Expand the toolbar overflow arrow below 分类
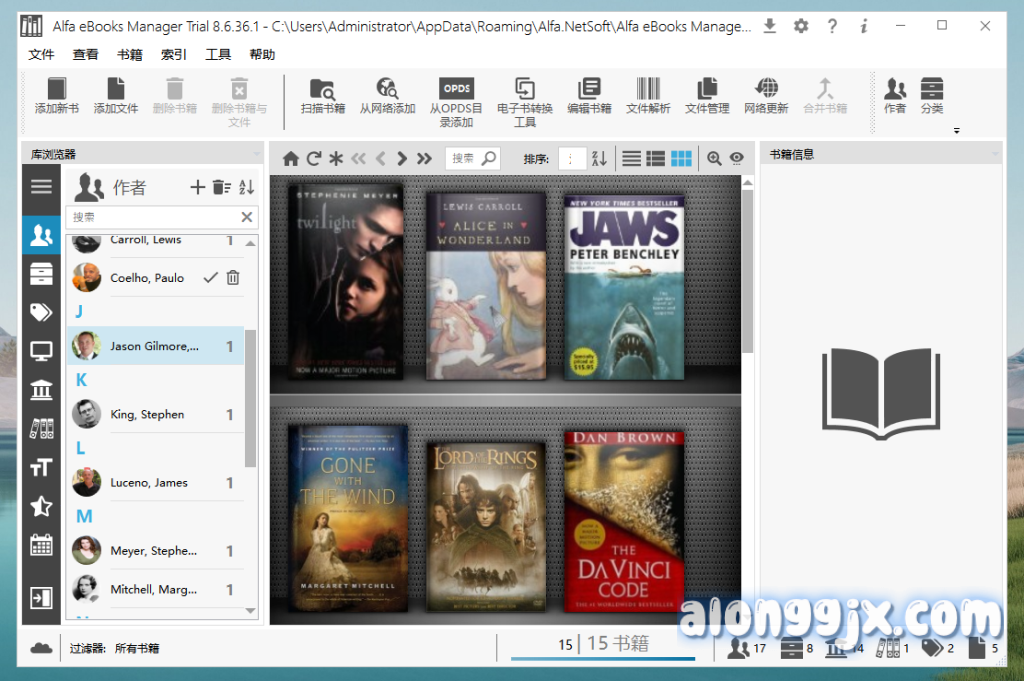Image resolution: width=1024 pixels, height=681 pixels. coord(956,131)
